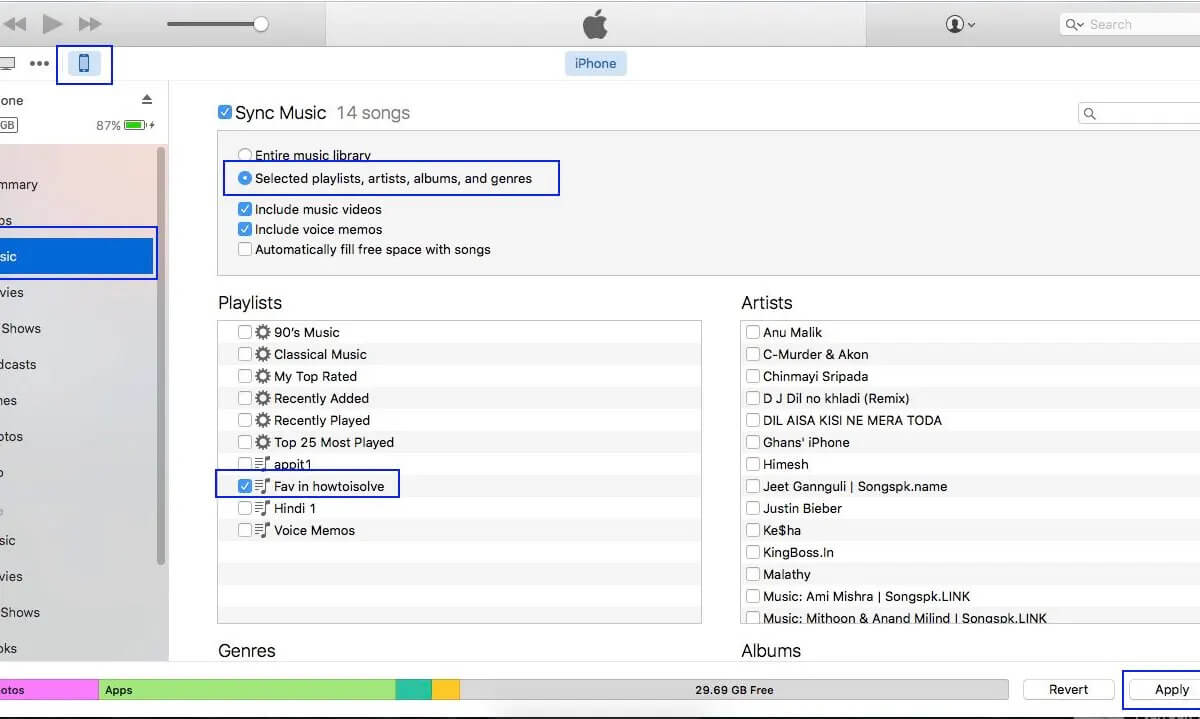Check artist DIL AISA KISI NE MERA TODA

(753, 420)
